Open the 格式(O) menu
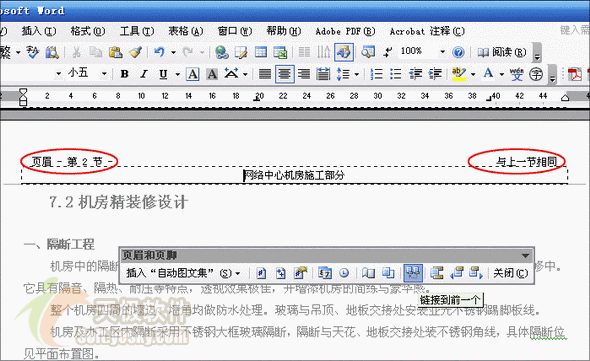Viewport: 590px width, 361px height. (x=88, y=31)
